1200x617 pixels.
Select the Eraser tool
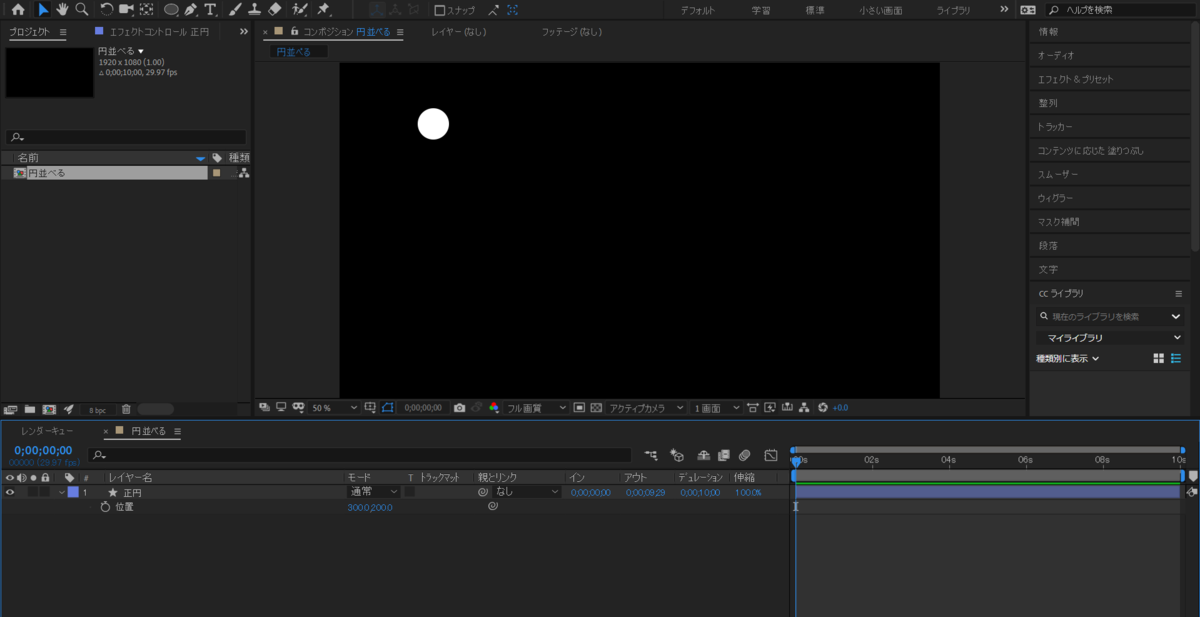[x=275, y=9]
